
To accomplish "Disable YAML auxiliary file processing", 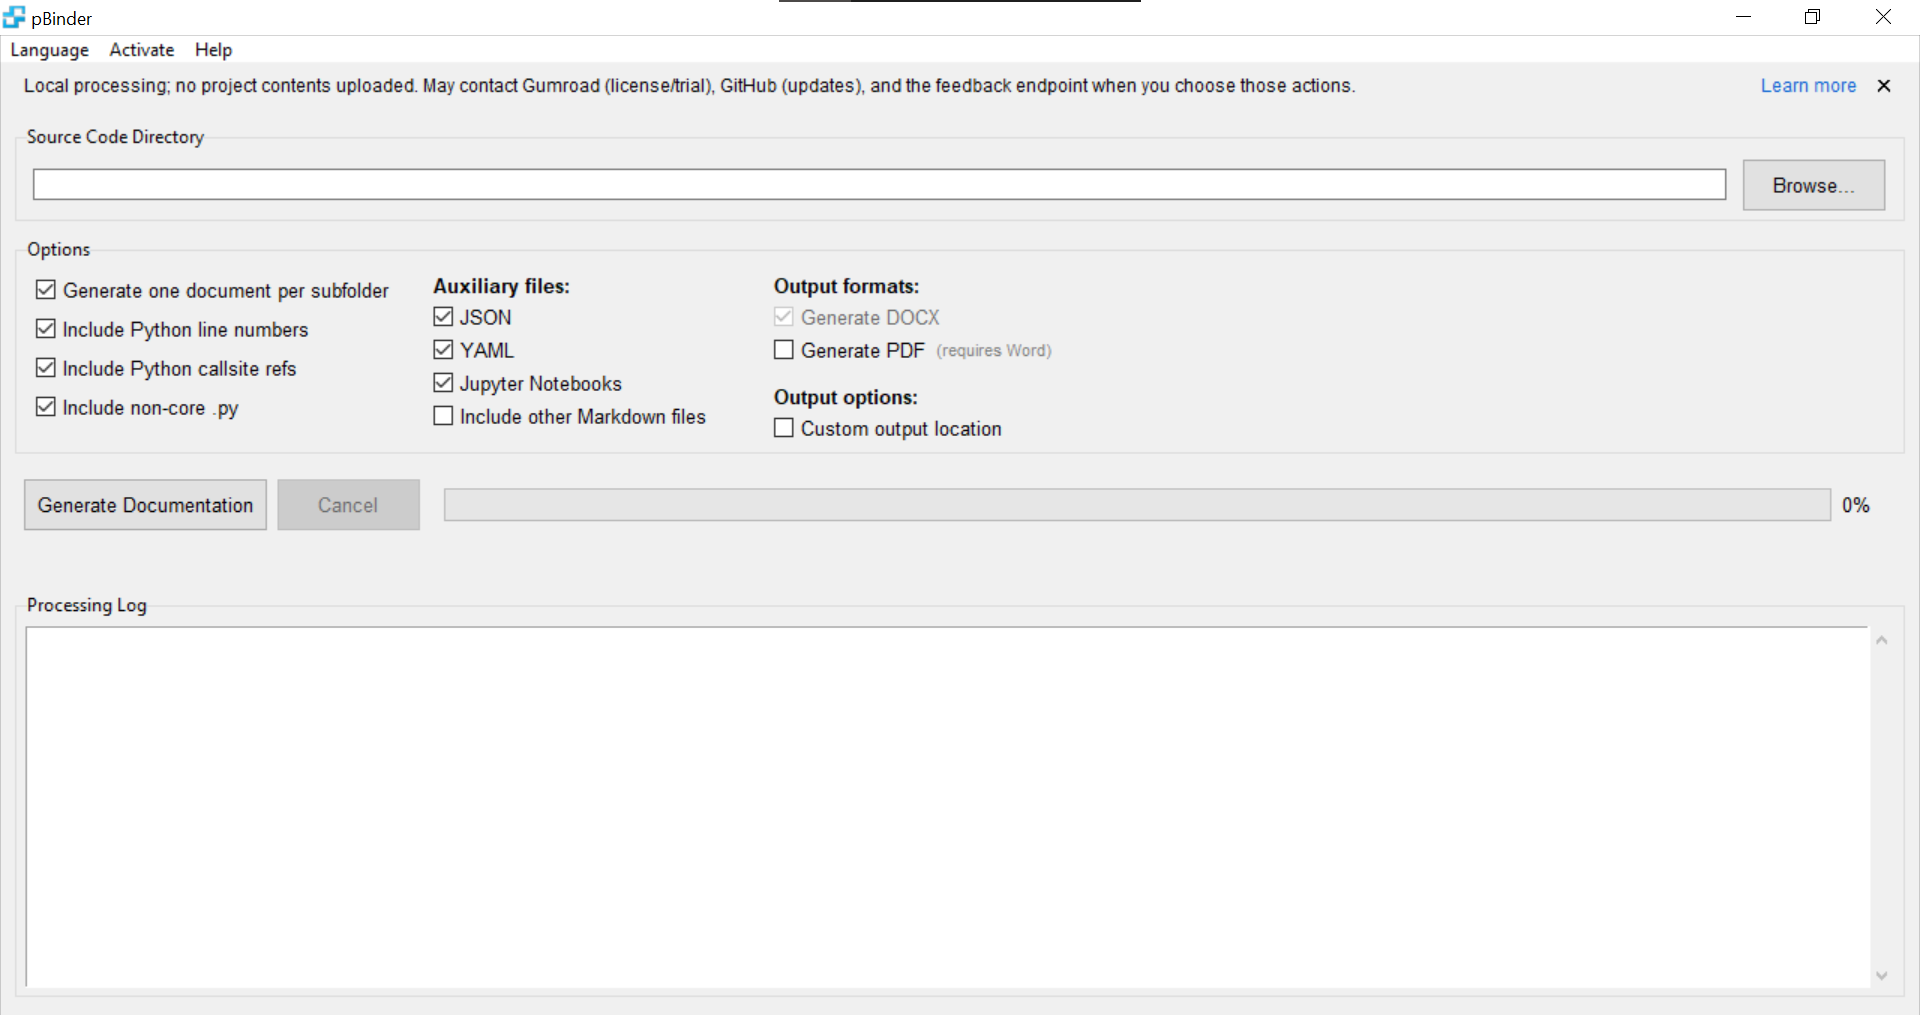I will point(443,349).
